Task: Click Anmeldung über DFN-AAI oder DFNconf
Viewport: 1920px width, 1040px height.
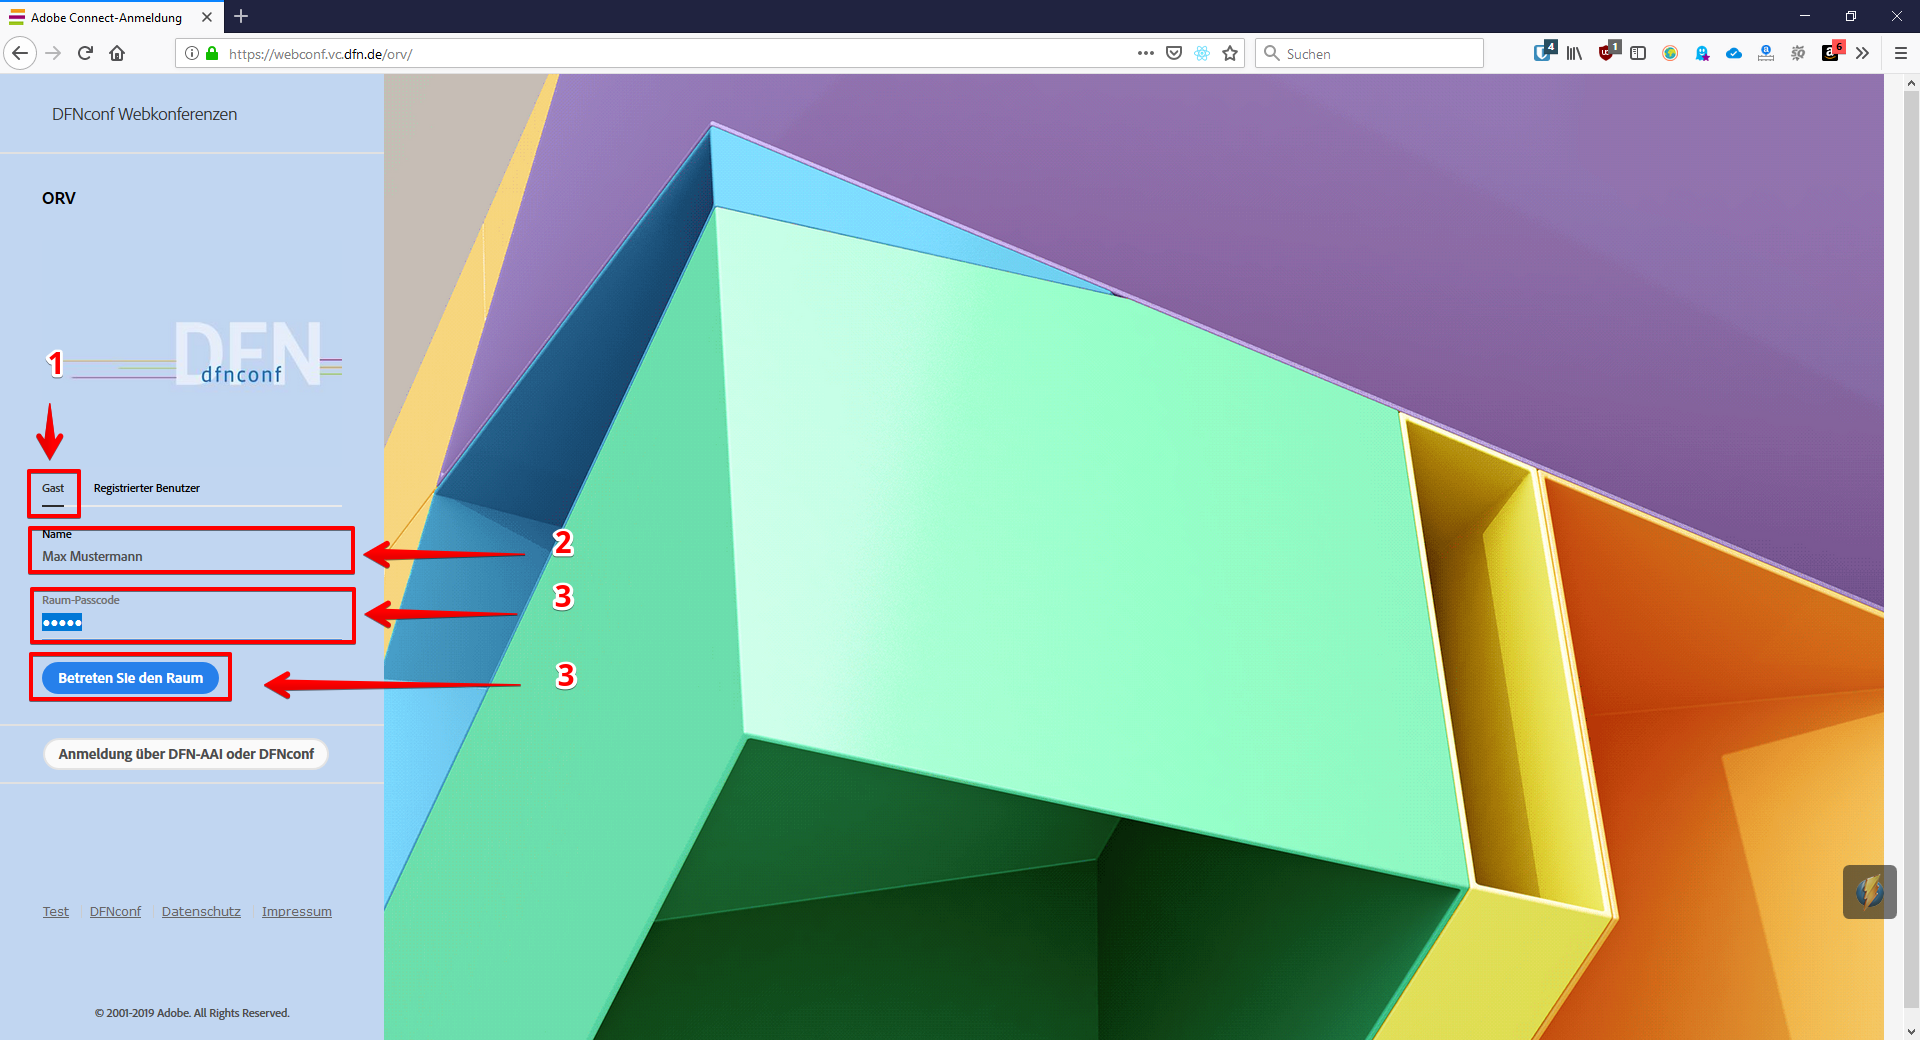Action: [186, 754]
